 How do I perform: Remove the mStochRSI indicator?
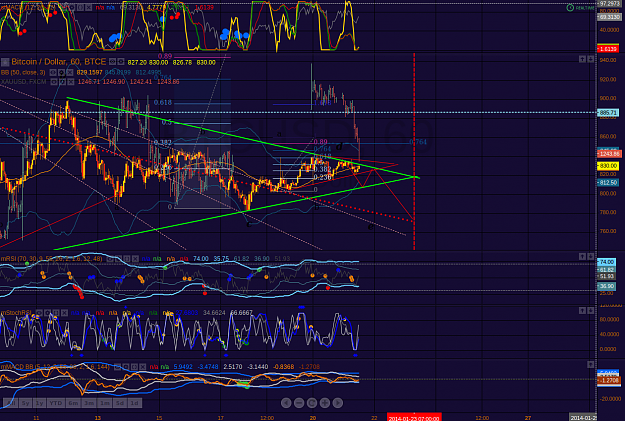tap(65, 313)
